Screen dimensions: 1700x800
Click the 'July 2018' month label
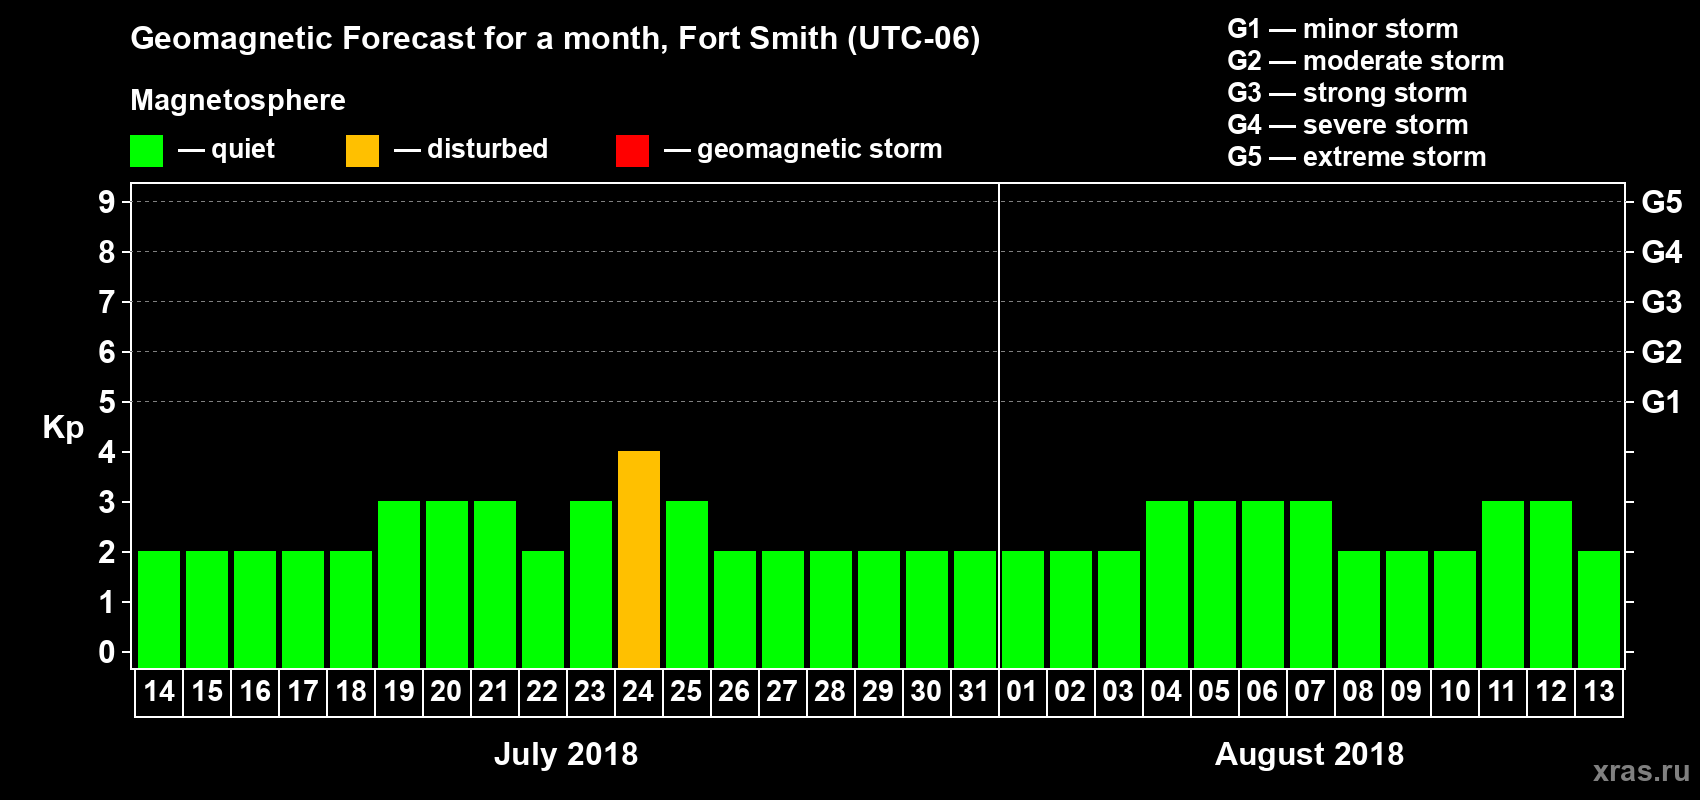(566, 754)
